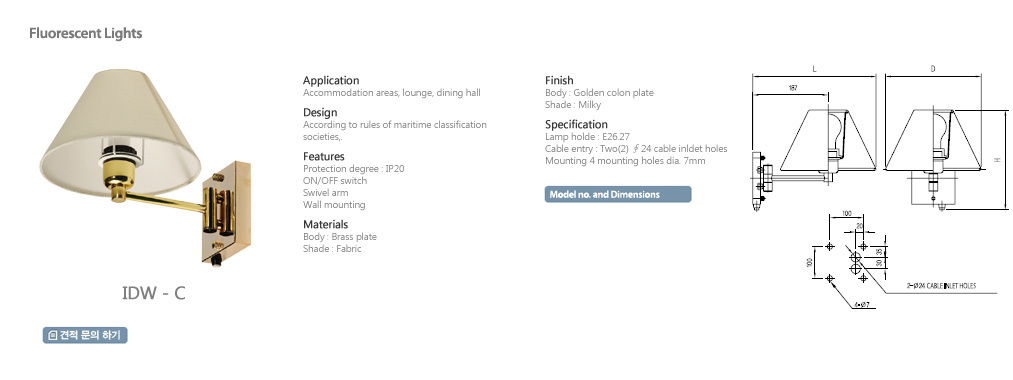The width and height of the screenshot is (1013, 380).
Task: Click the Features section heading
Action: click(x=324, y=156)
